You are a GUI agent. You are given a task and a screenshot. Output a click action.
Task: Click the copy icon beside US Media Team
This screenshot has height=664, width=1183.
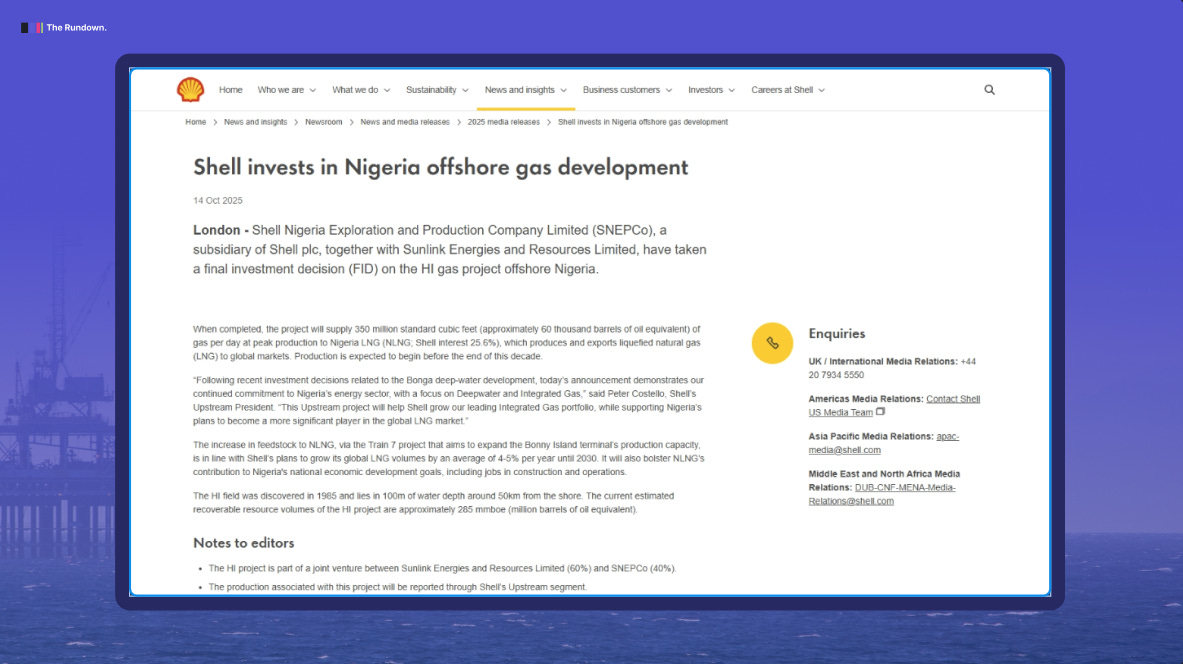[x=880, y=411]
